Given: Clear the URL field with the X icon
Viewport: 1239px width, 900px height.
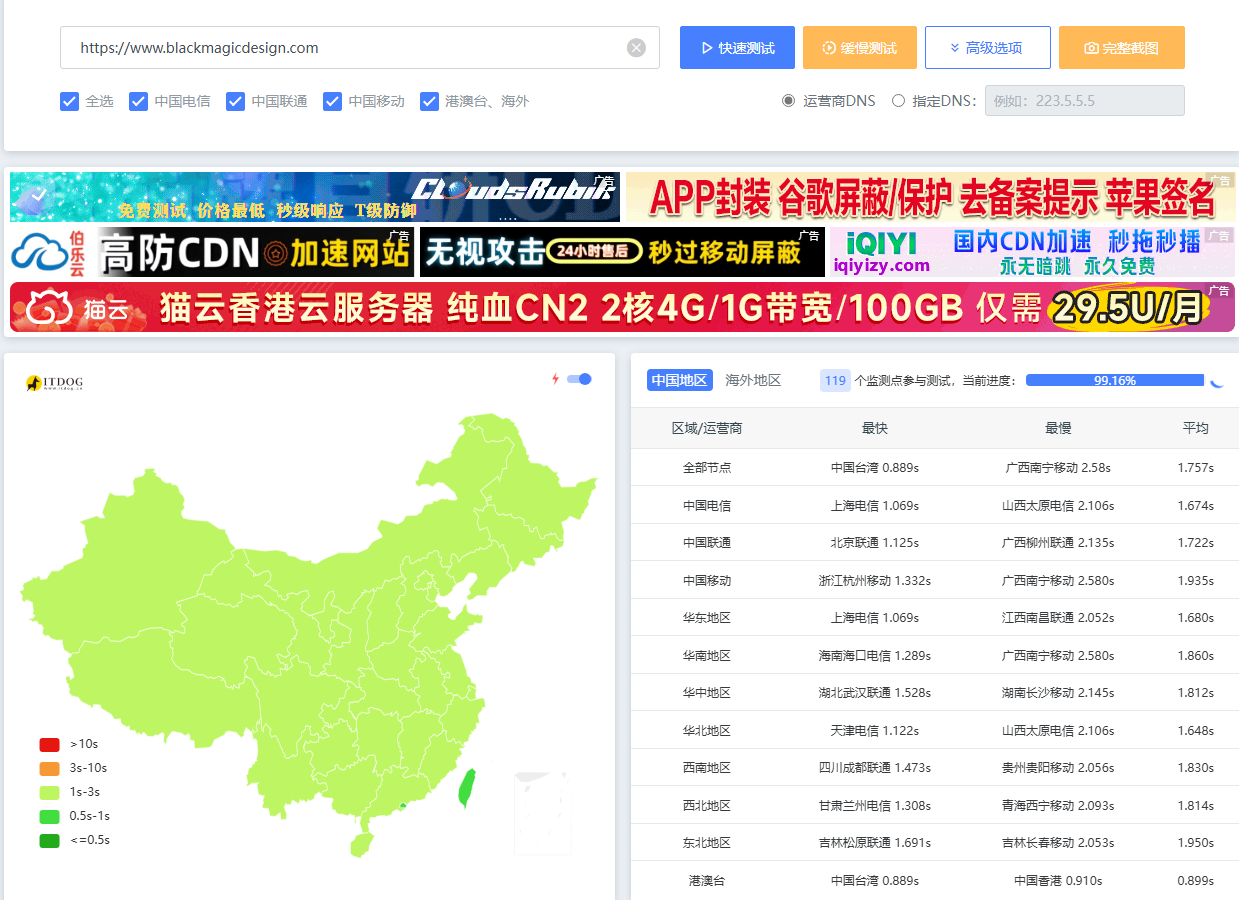Looking at the screenshot, I should click(636, 48).
